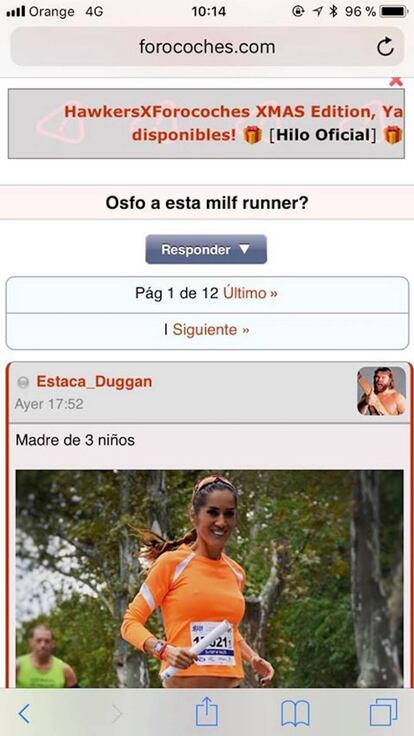This screenshot has width=414, height=736.
Task: Jump to last page via Último »
Action: click(250, 293)
